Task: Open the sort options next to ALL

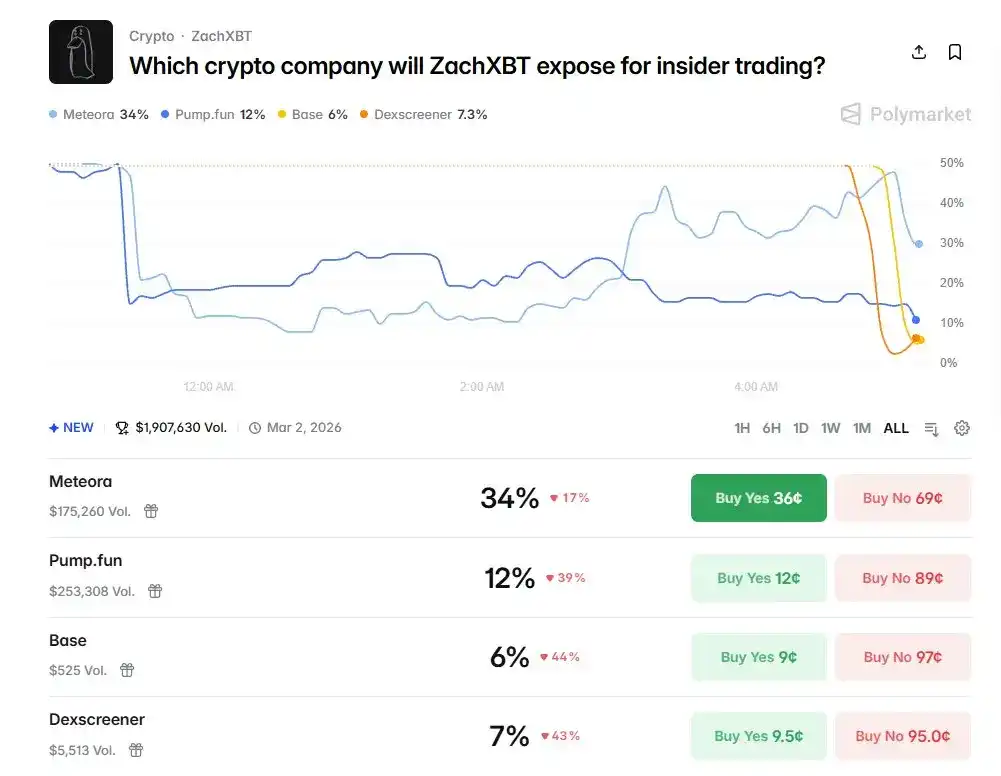Action: coord(930,428)
